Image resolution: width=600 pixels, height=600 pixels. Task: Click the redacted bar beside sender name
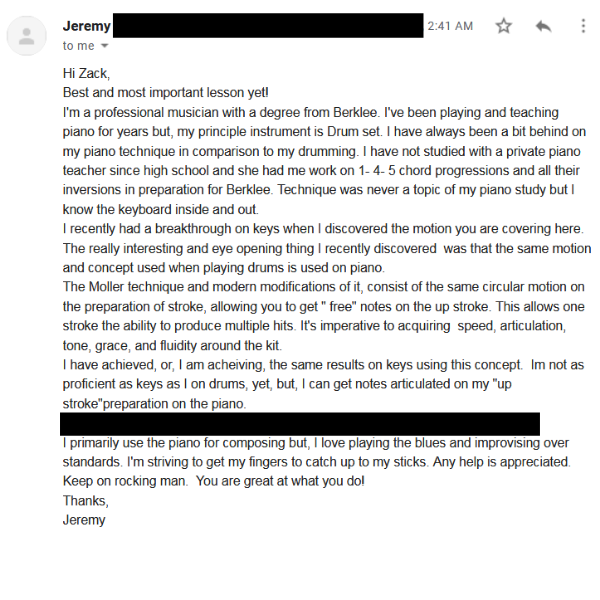[x=267, y=26]
